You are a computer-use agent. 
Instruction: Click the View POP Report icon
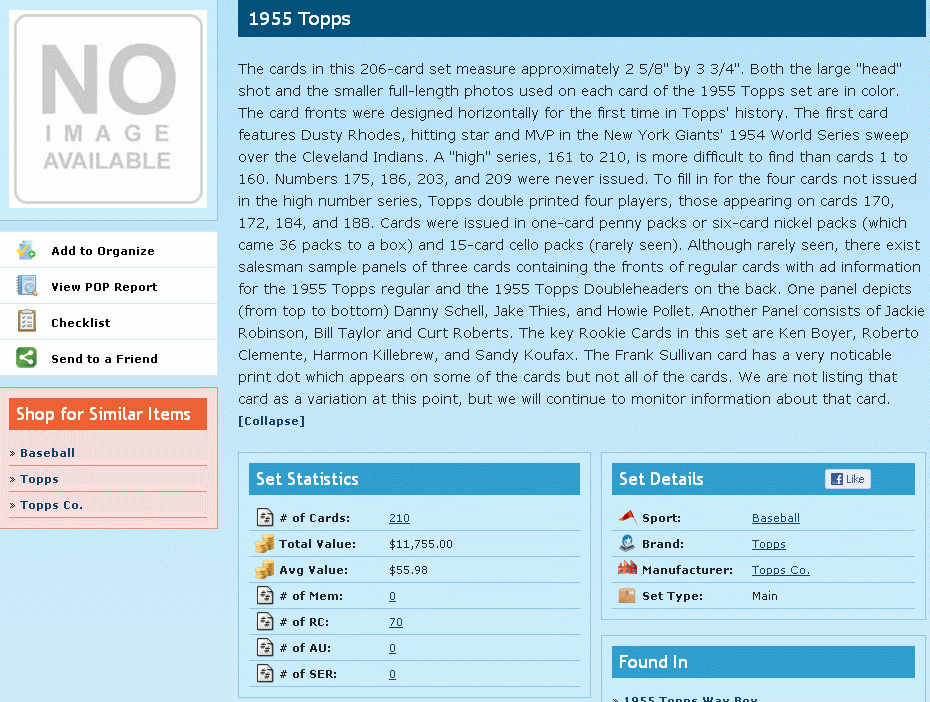click(x=26, y=286)
